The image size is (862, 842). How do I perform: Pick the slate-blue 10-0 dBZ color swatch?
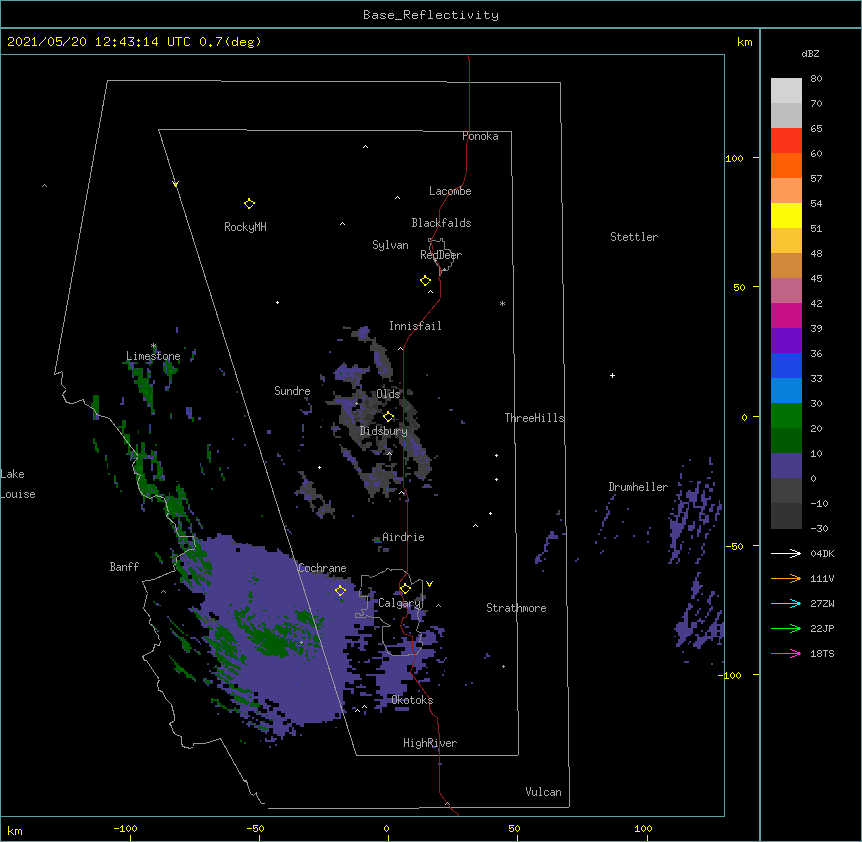(x=786, y=466)
